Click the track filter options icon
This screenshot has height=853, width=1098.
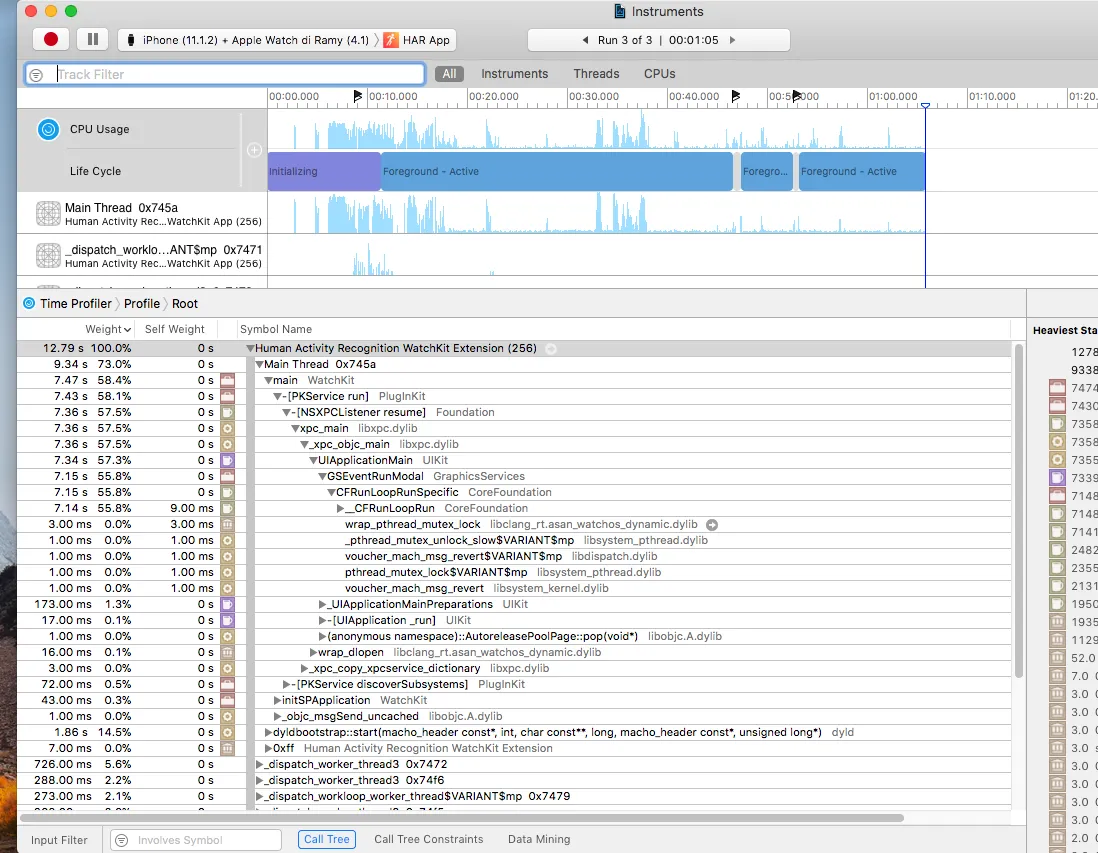[36, 74]
